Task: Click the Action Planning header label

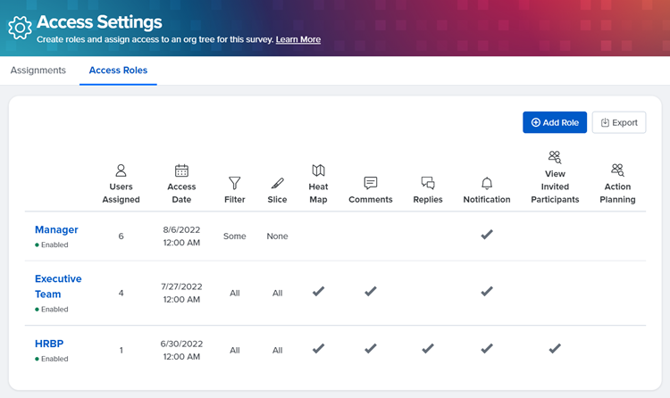Action: coord(617,193)
